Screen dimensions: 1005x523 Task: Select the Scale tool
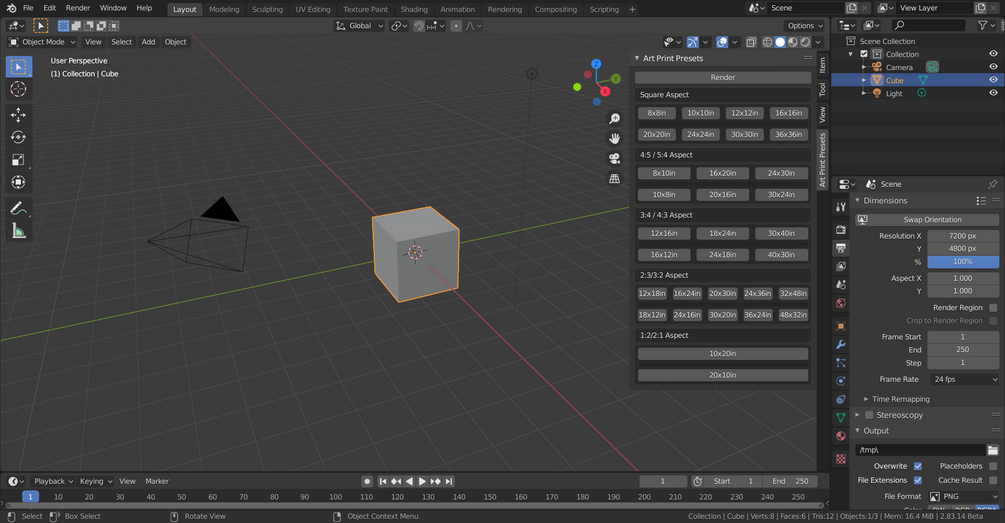pos(19,160)
